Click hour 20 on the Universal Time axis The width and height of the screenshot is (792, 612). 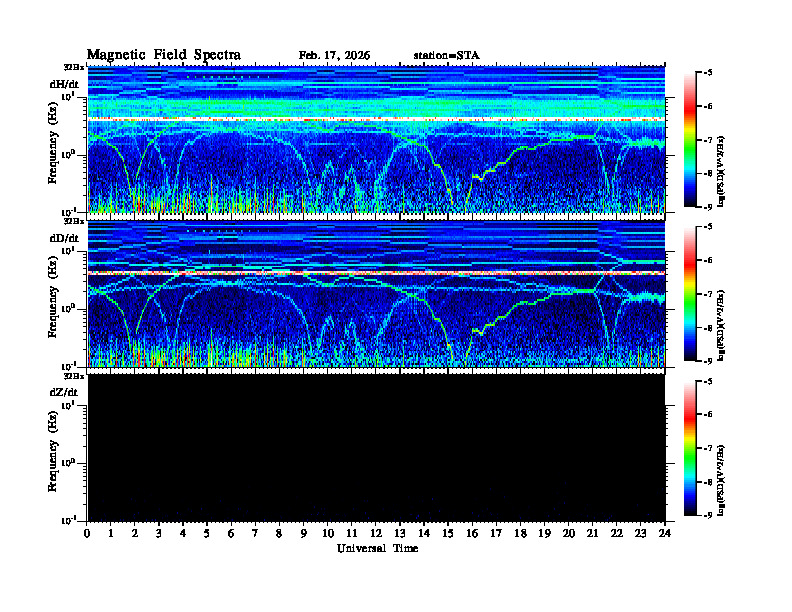coord(568,533)
